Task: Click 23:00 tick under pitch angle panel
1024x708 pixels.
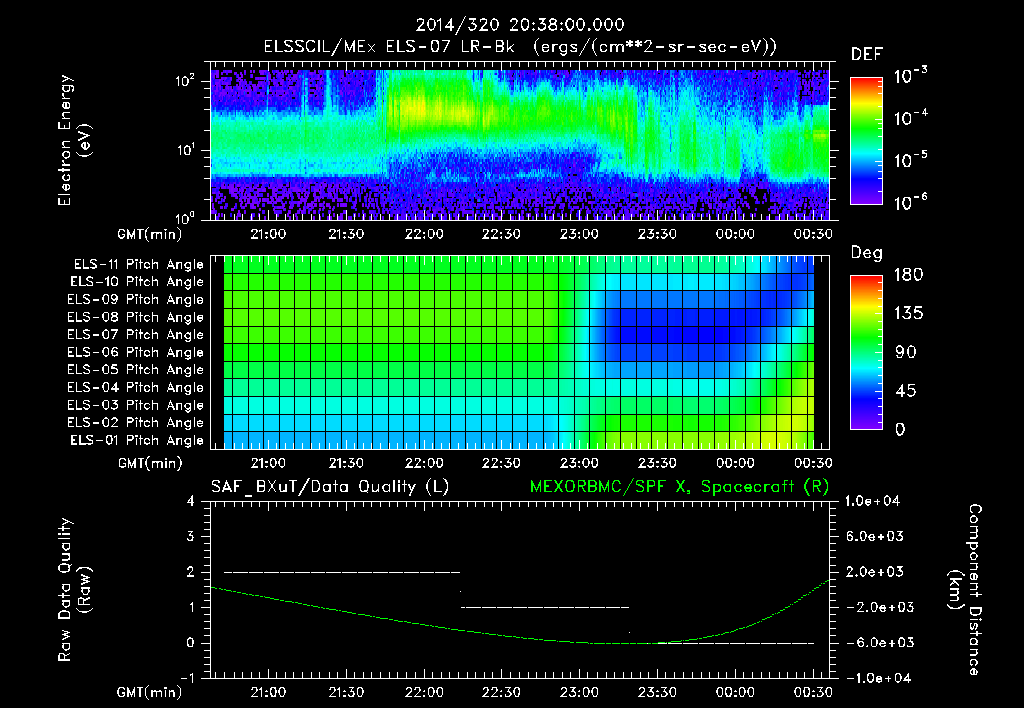Action: click(x=579, y=463)
